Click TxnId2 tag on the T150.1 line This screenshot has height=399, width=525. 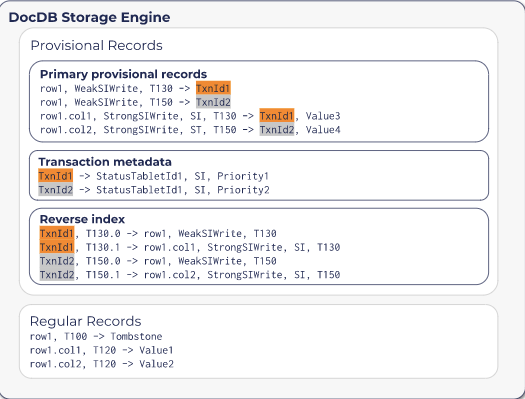pyautogui.click(x=57, y=274)
